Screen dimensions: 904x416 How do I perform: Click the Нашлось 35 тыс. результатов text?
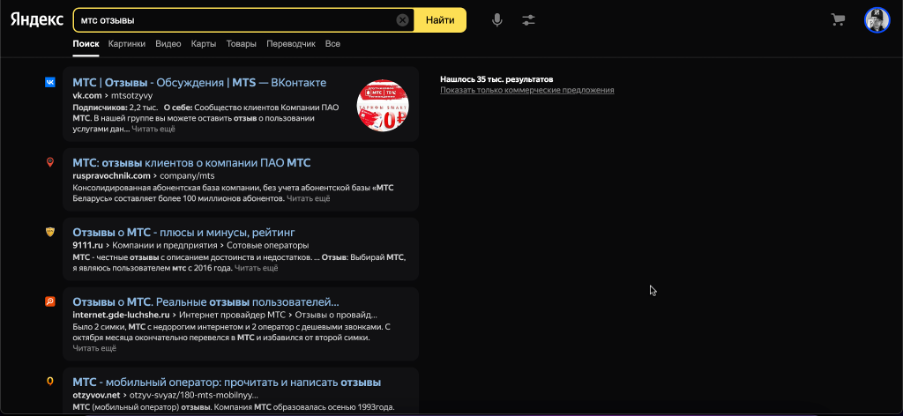point(496,80)
